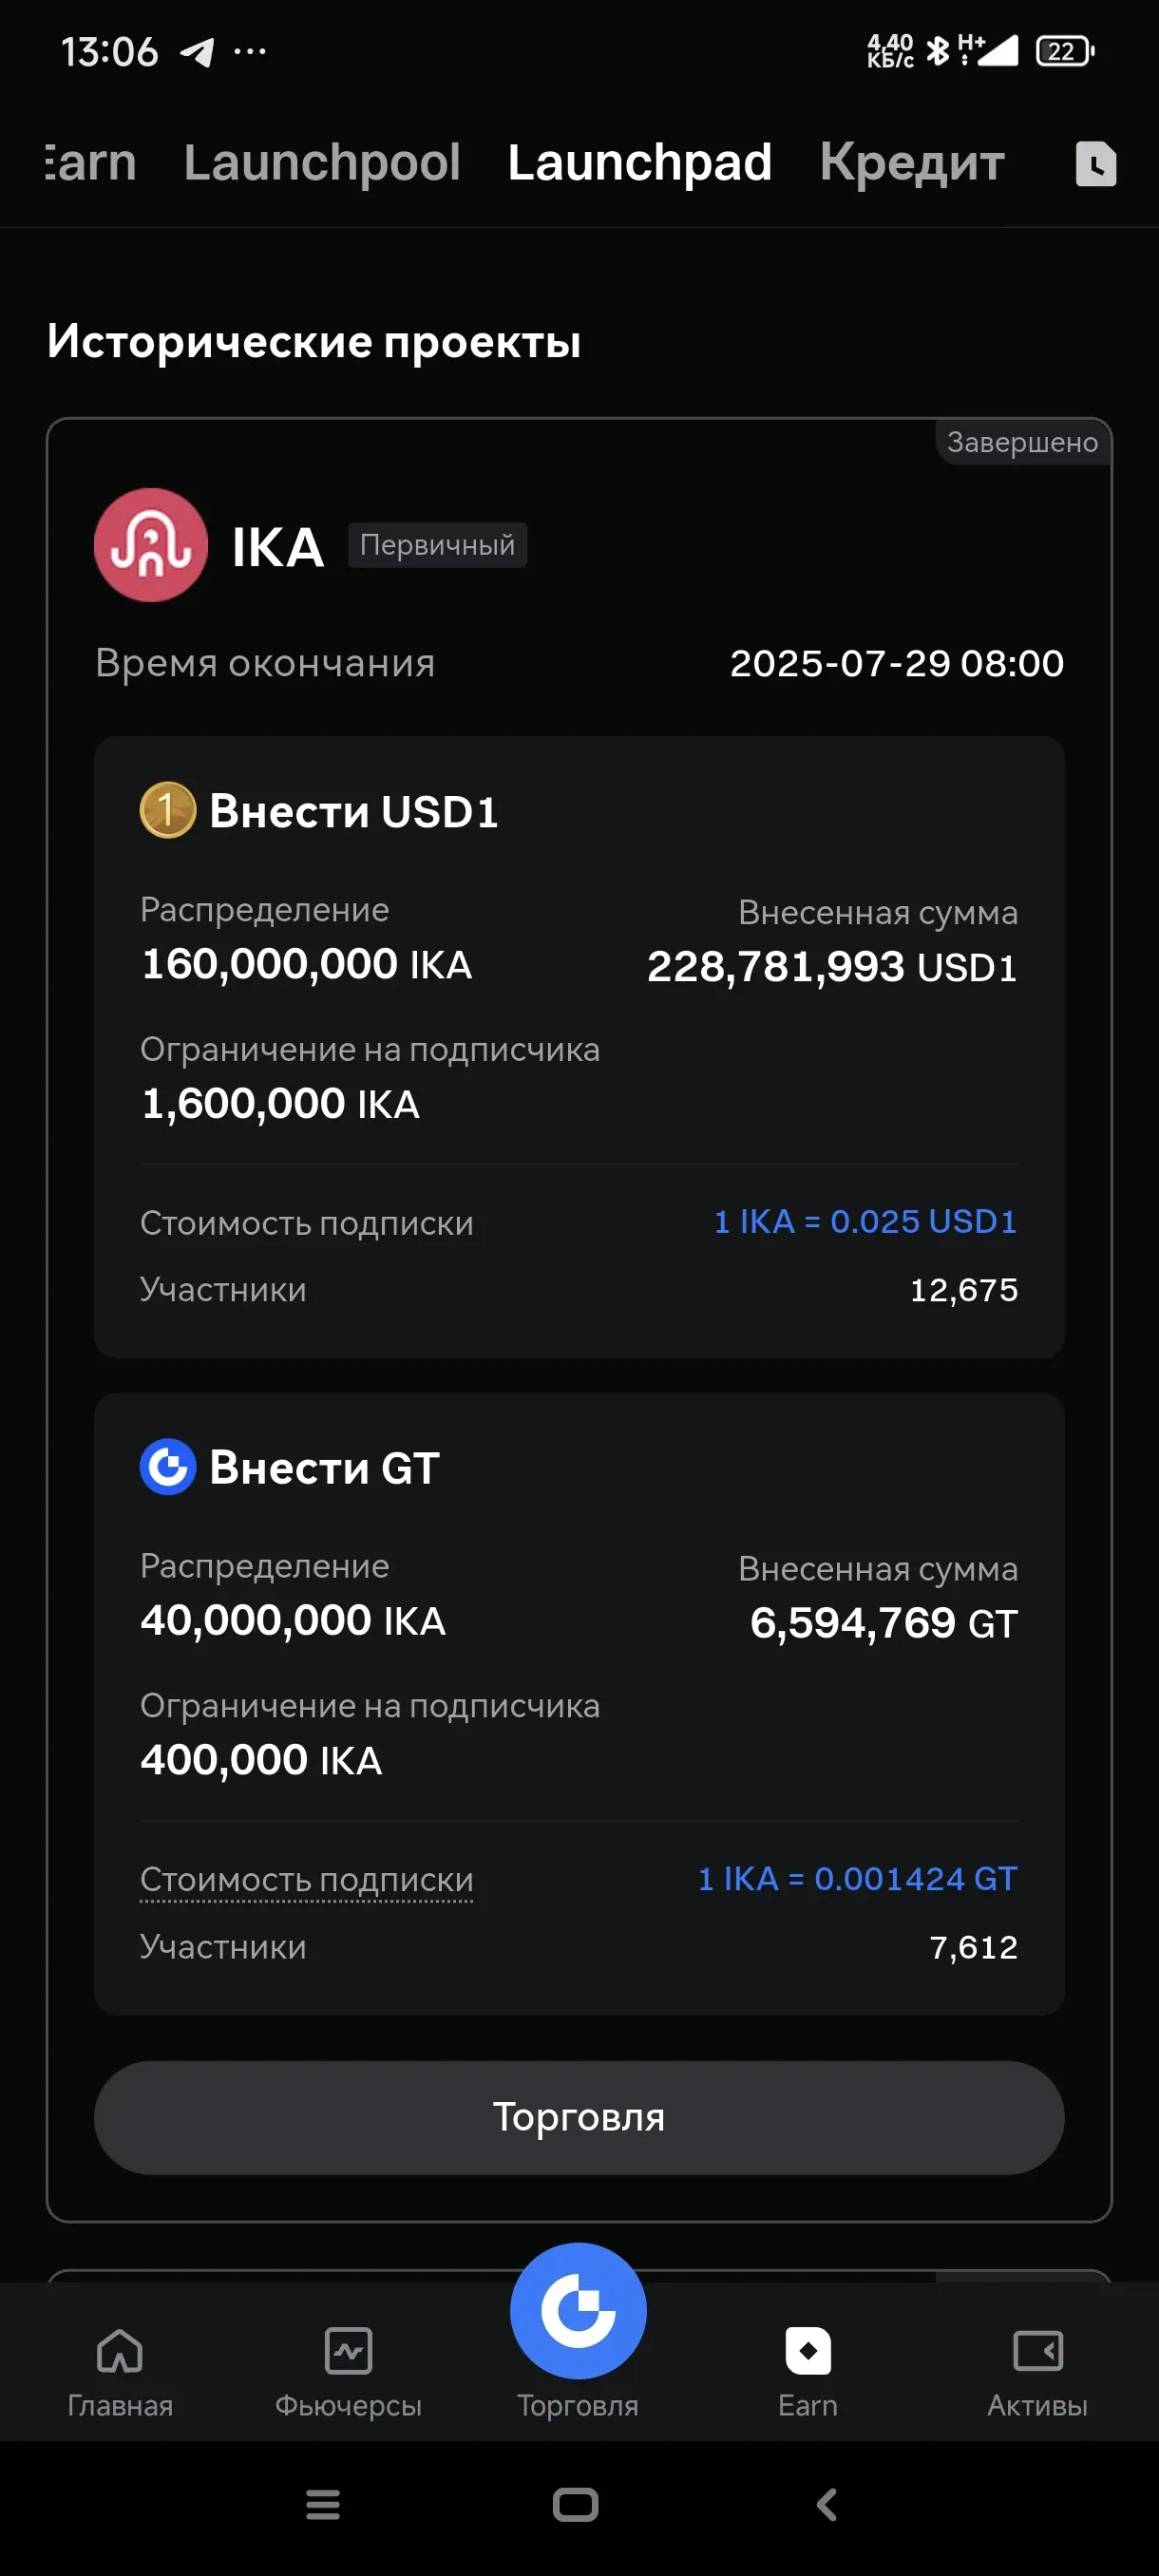Tap the Android back navigation button

click(x=827, y=2505)
